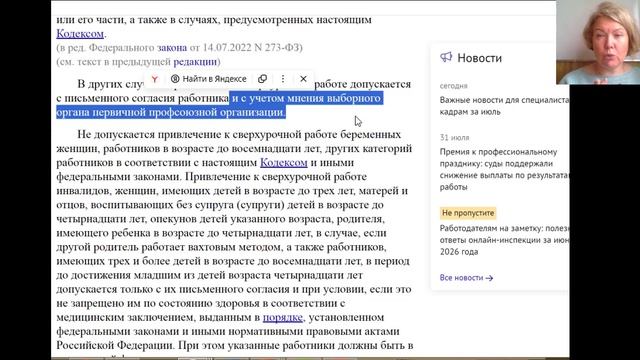Open the 'закона' link from 14.07.2022
This screenshot has height=360, width=640.
point(172,47)
